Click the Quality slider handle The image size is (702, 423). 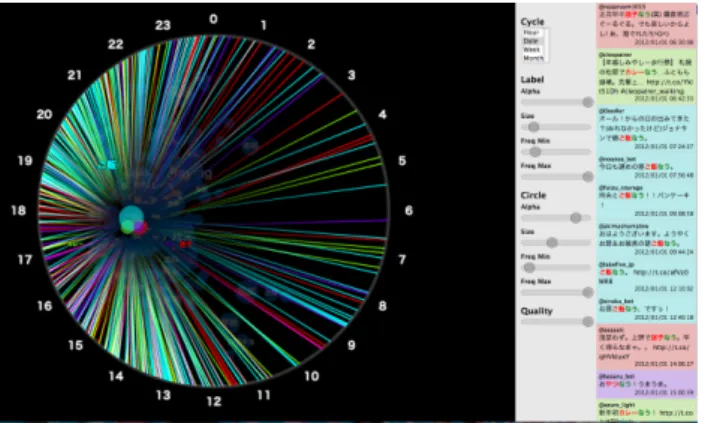(588, 321)
